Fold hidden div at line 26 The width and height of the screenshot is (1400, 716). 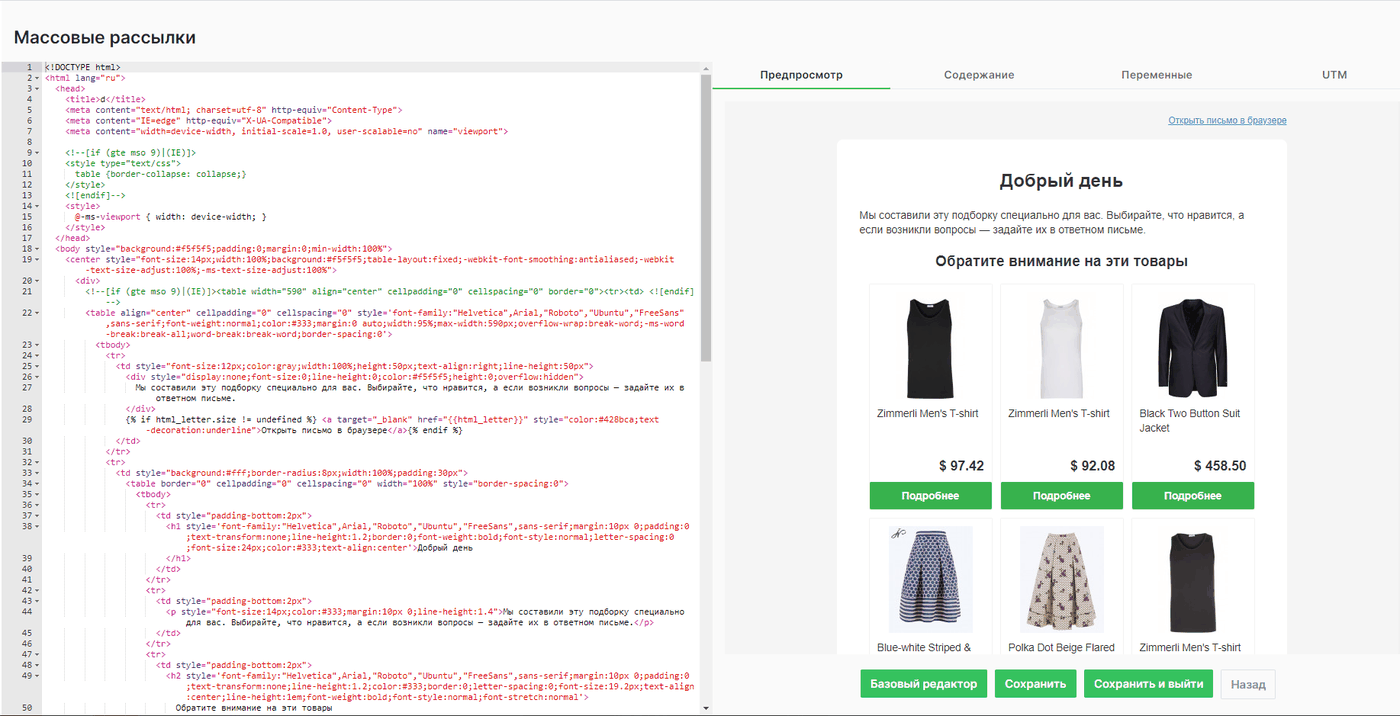point(37,377)
